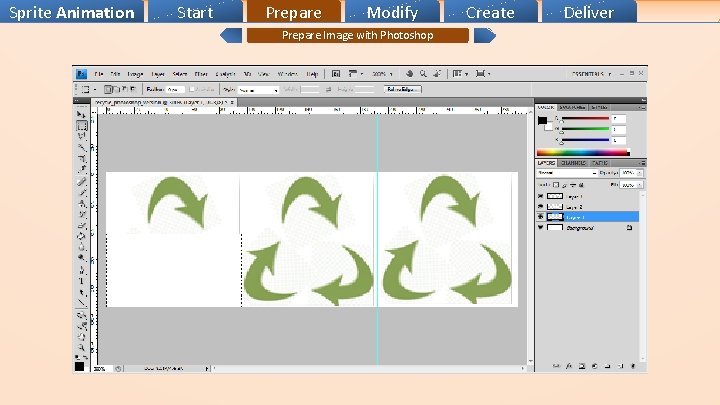Open the Style dropdown in options bar

(x=259, y=90)
